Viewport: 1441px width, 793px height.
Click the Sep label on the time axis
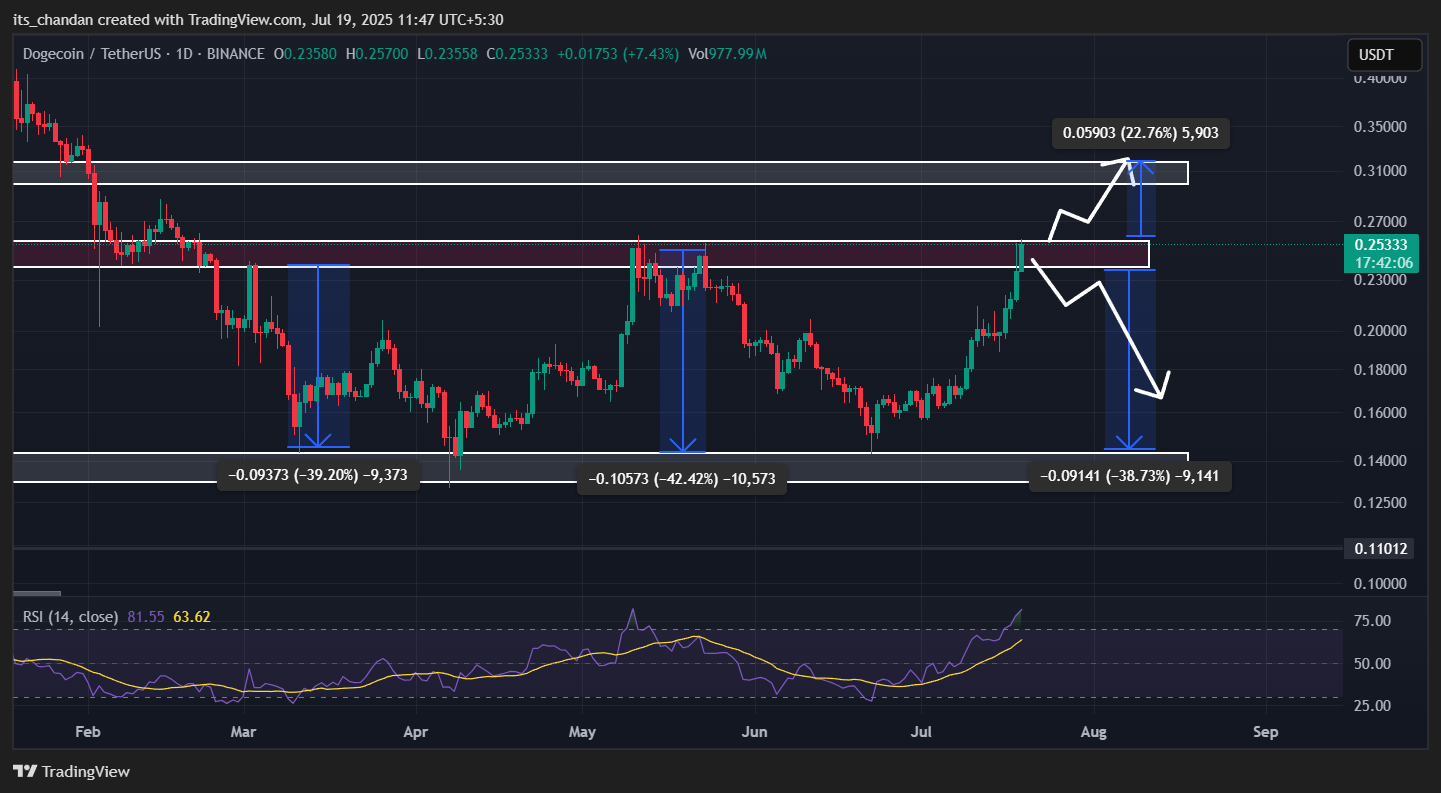(1266, 732)
